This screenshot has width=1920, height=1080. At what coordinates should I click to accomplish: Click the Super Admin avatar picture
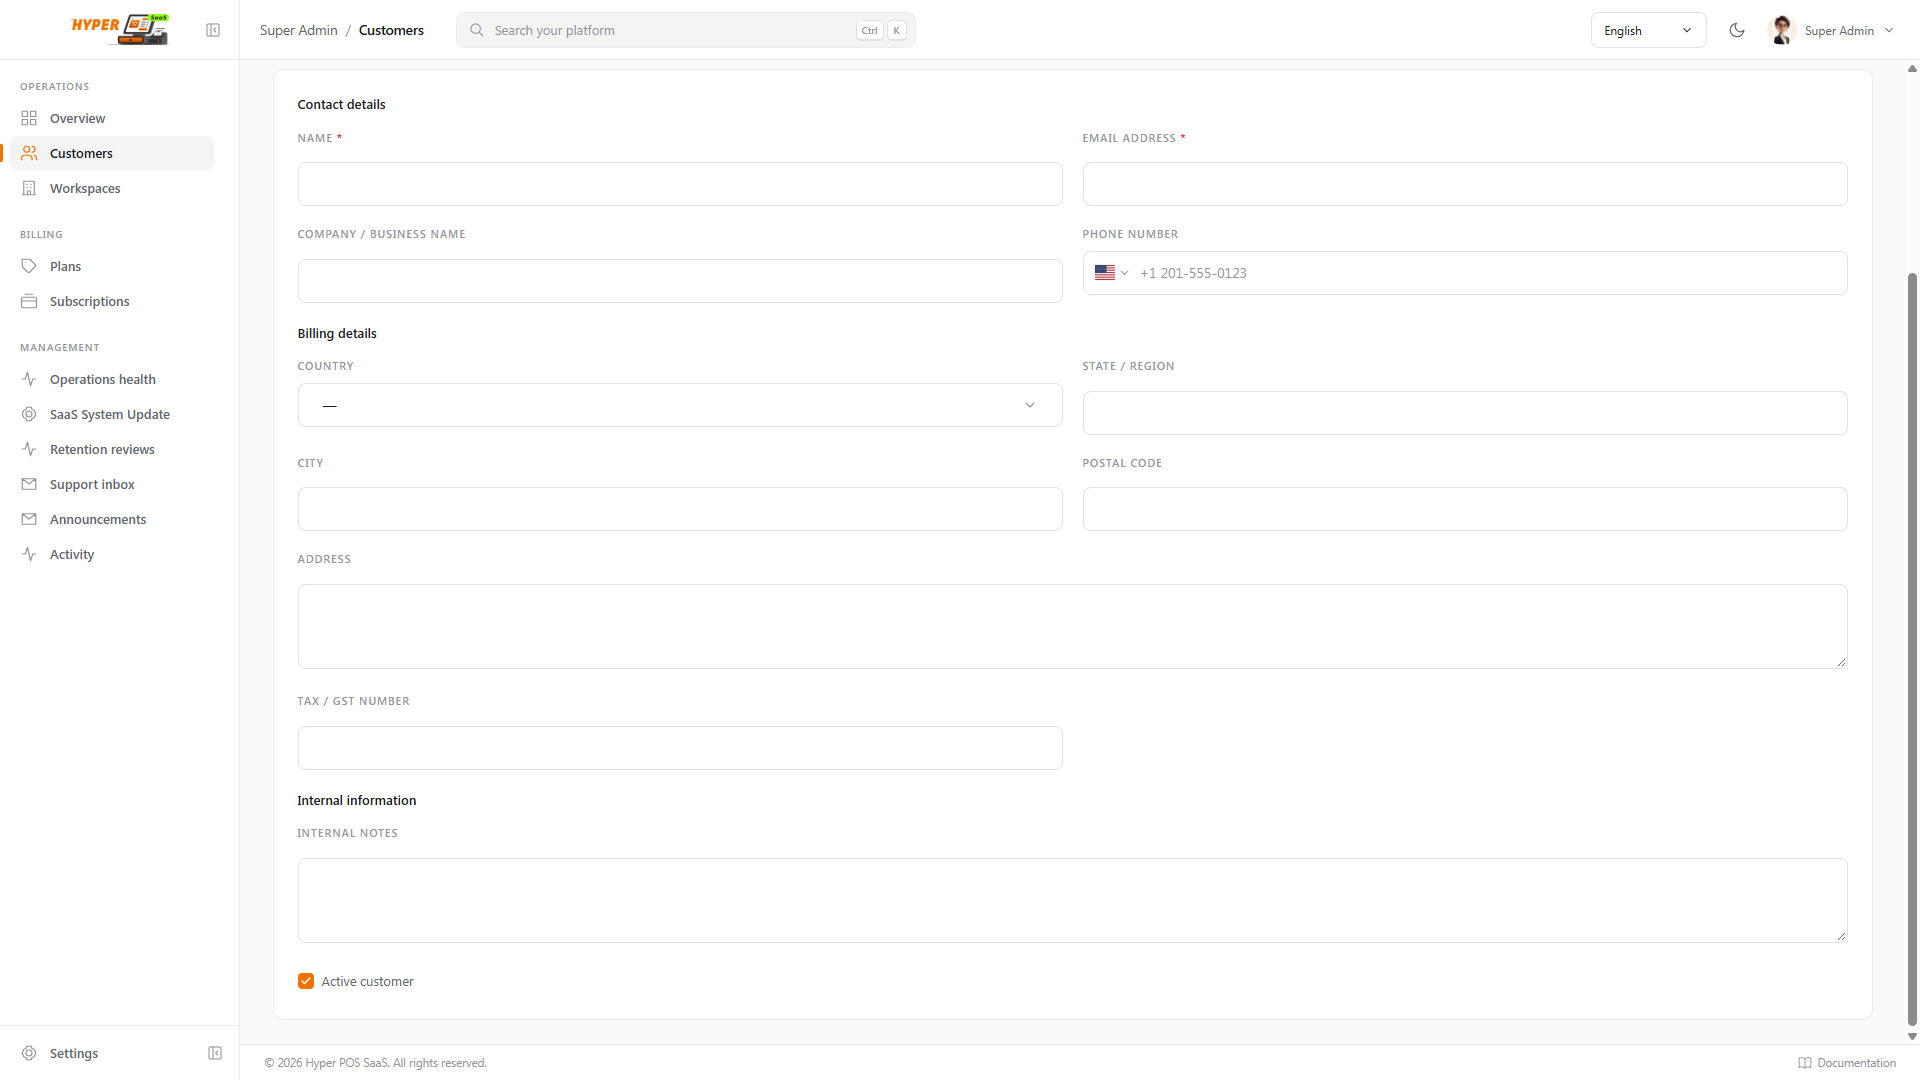[x=1781, y=30]
